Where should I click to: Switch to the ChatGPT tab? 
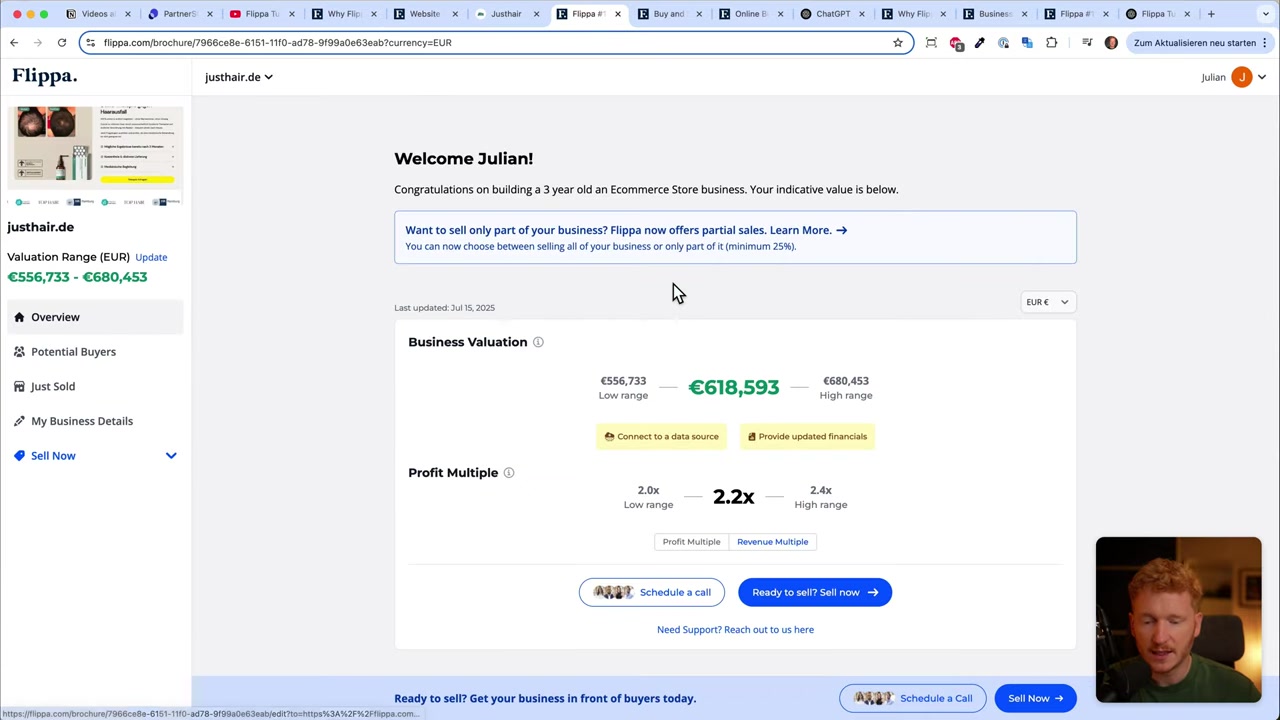pos(831,14)
